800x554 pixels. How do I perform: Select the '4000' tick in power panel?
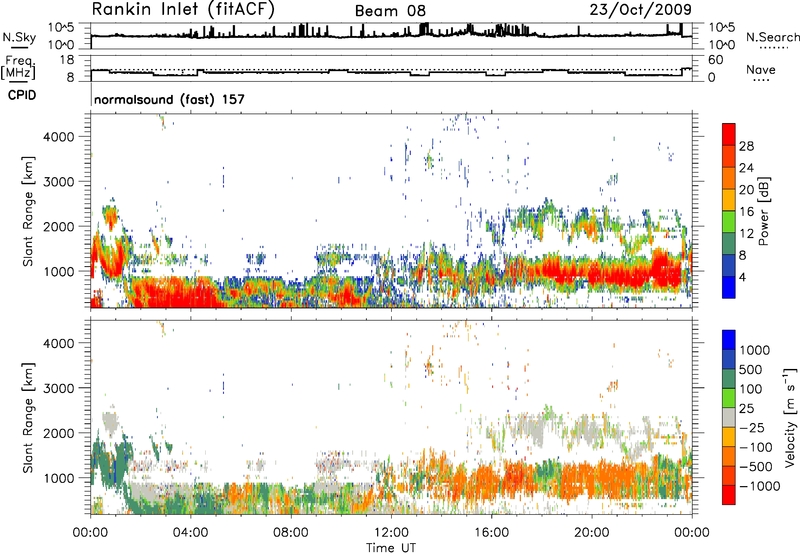pos(58,137)
